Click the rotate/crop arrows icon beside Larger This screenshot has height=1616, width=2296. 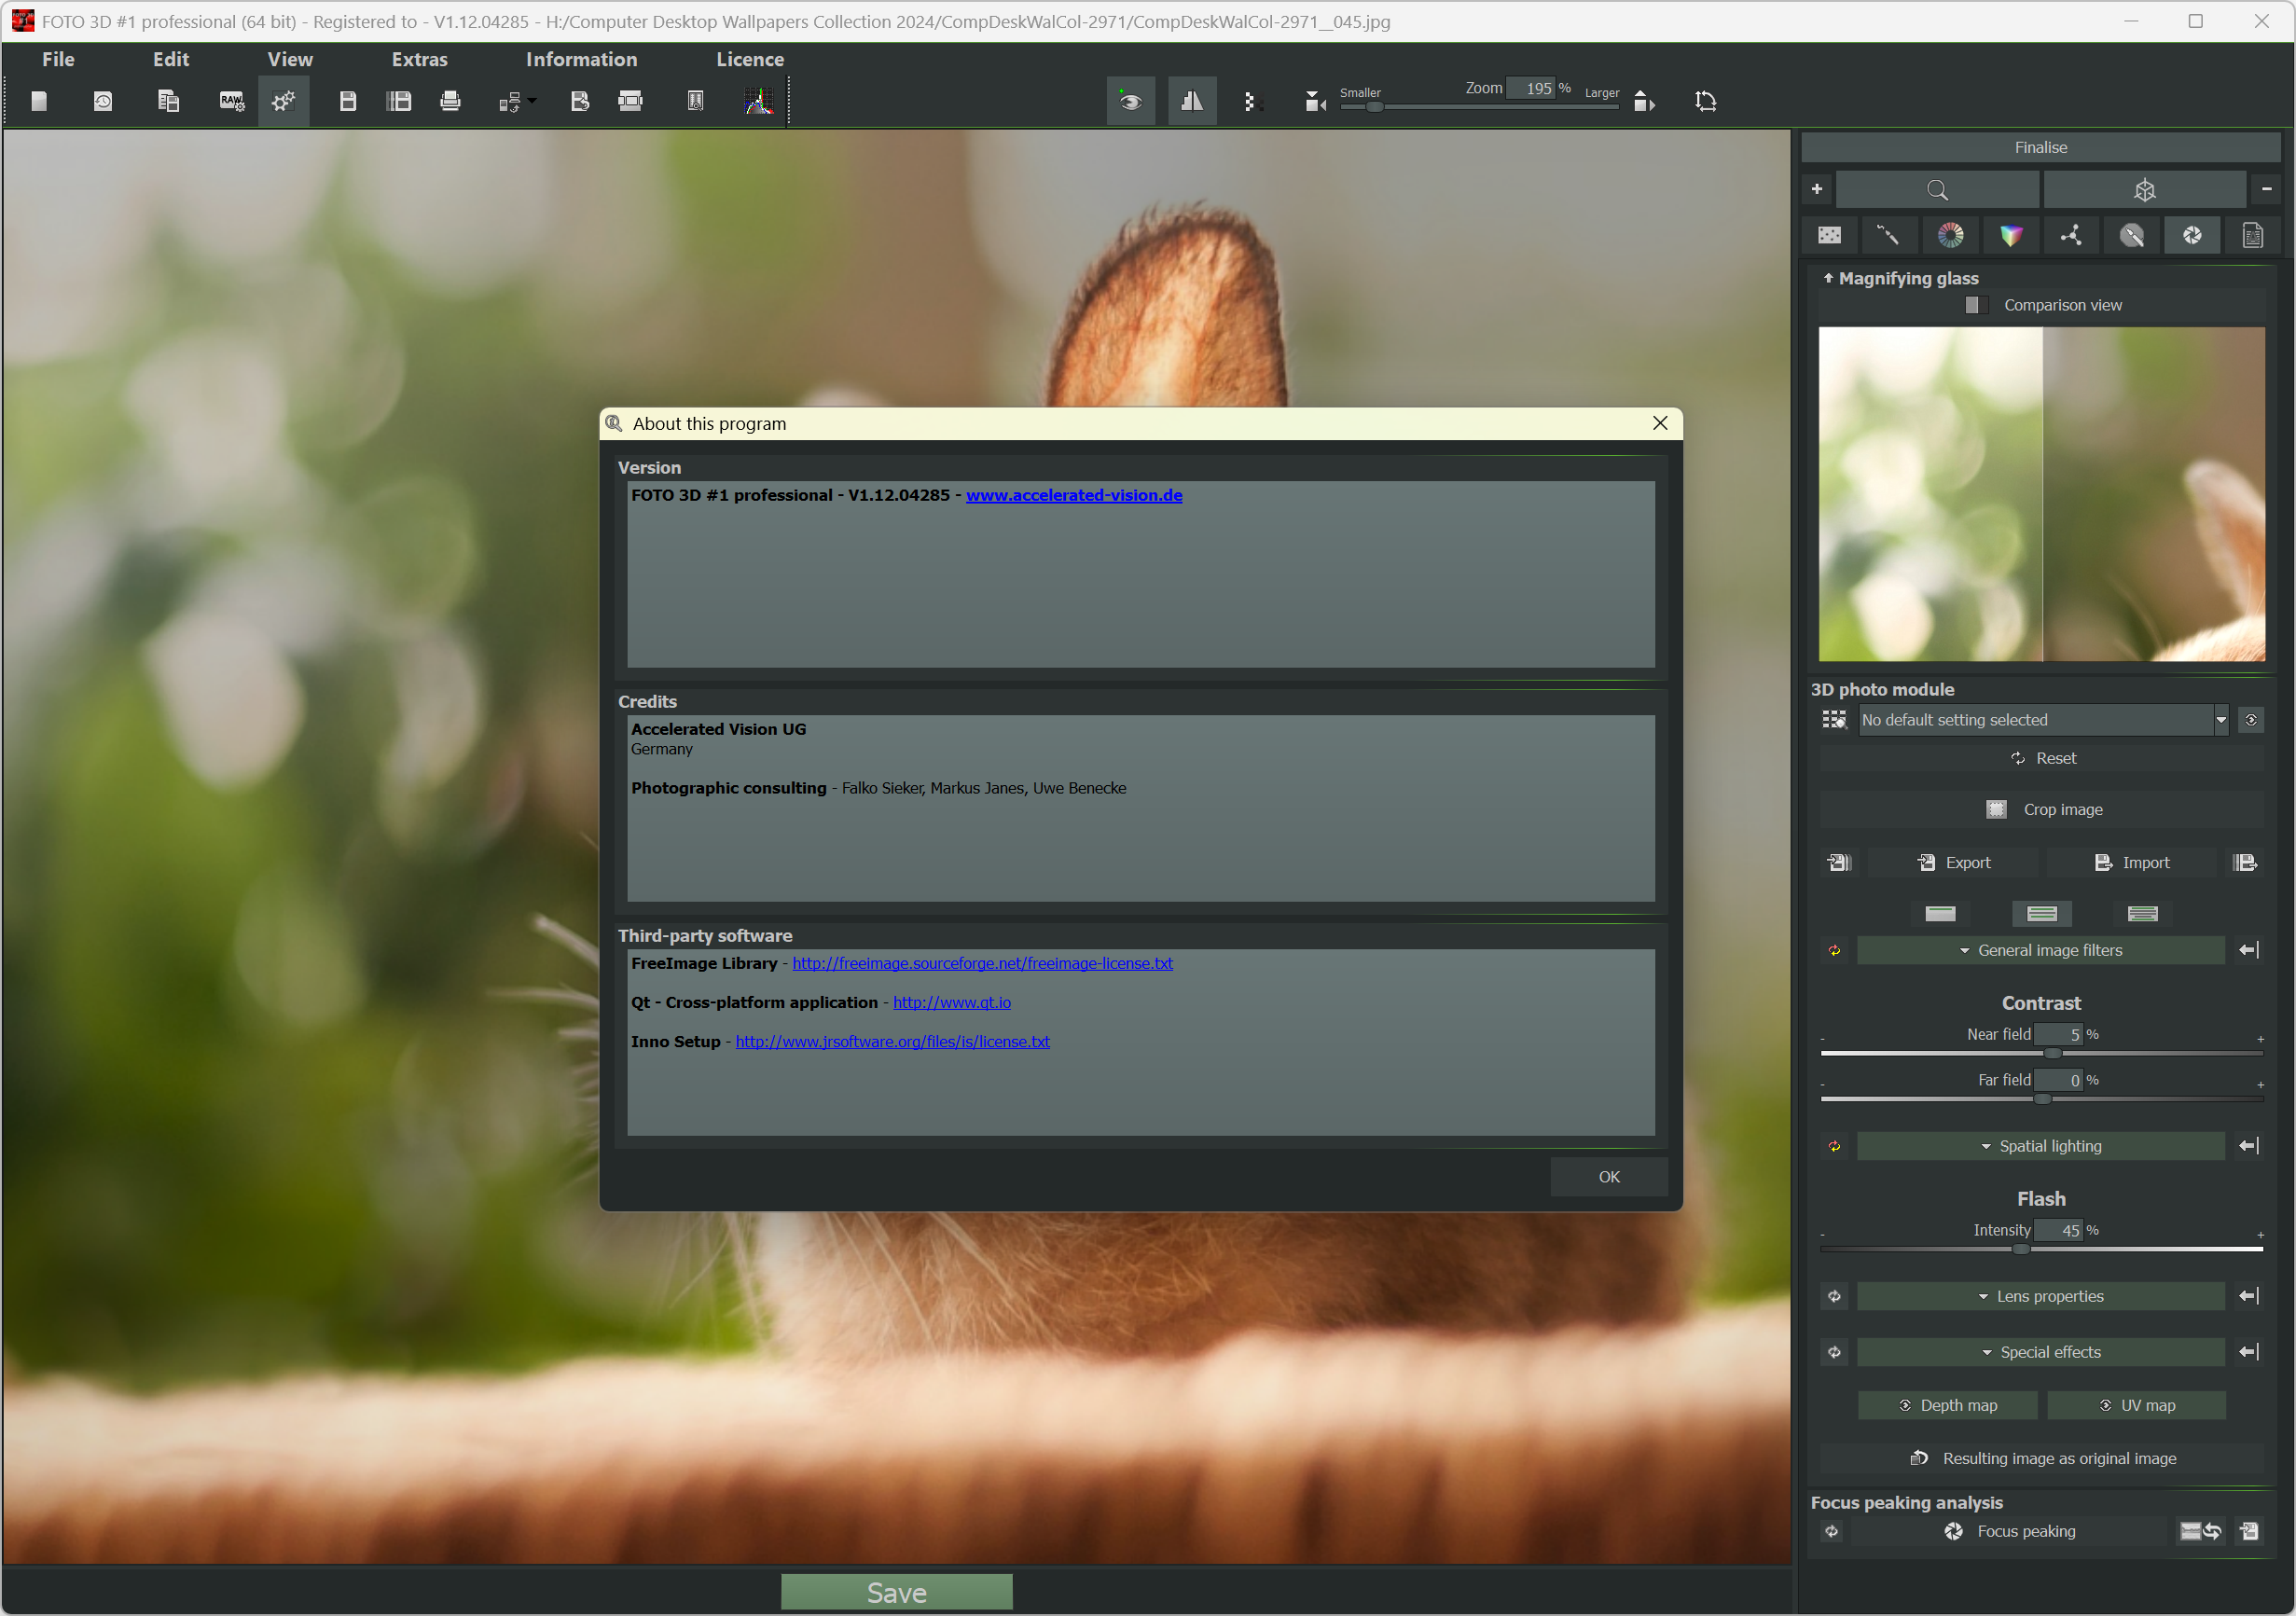pos(1706,101)
